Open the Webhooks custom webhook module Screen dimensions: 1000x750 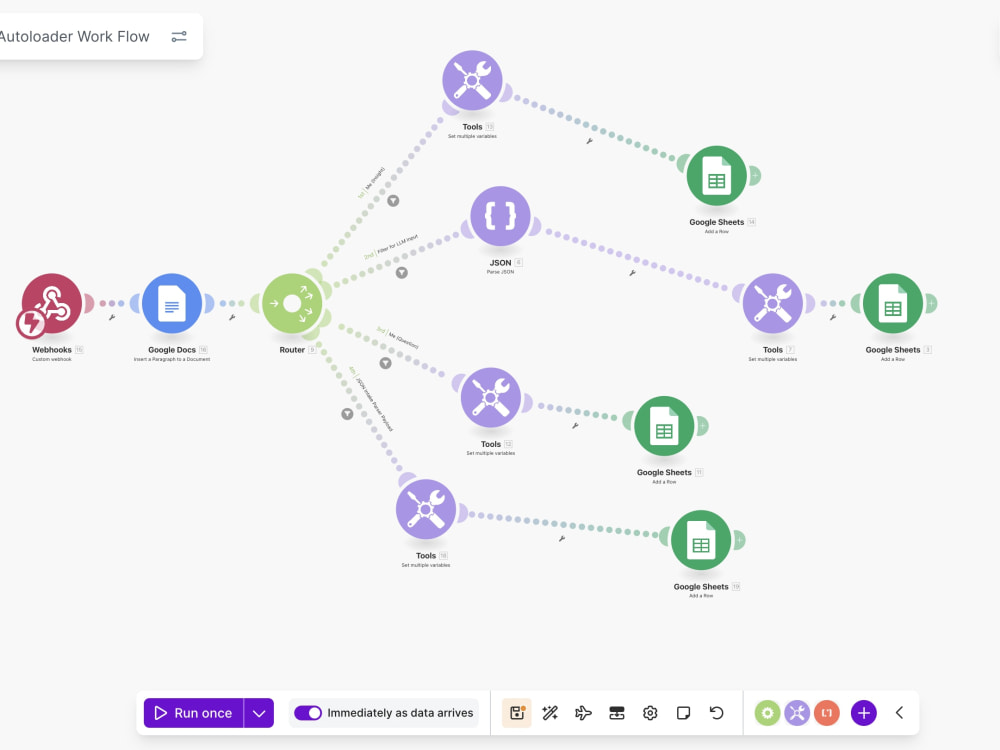tap(52, 303)
